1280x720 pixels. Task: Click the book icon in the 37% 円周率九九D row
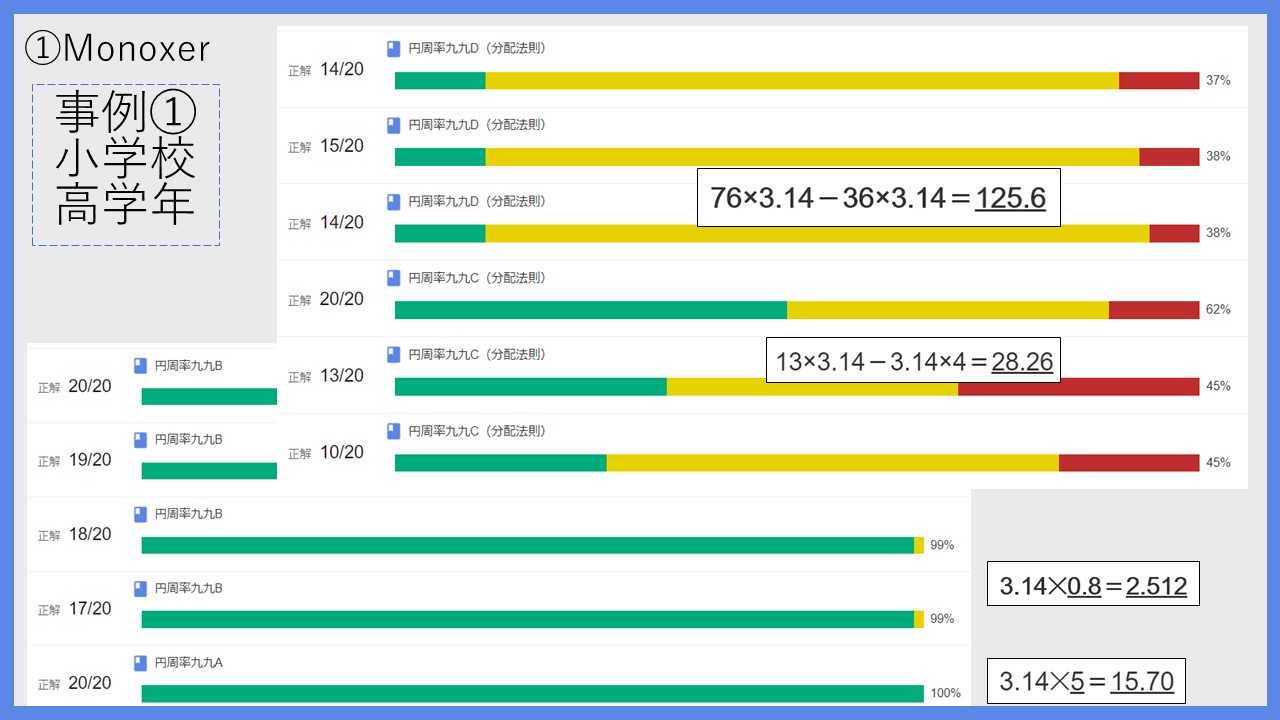point(393,48)
